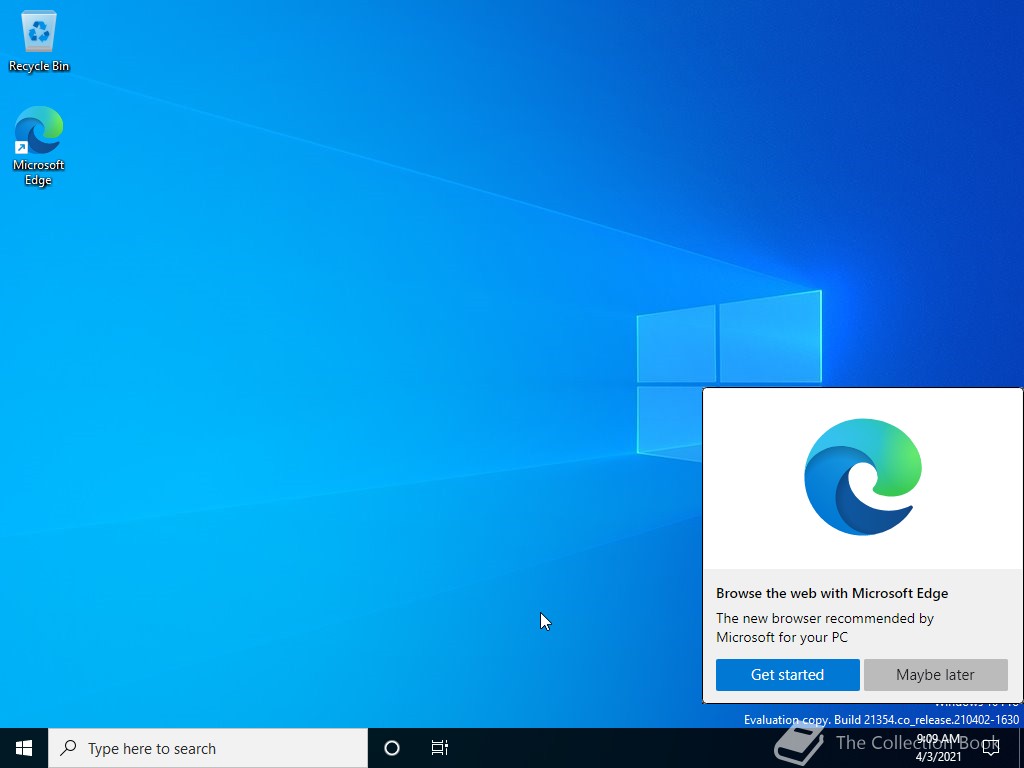Open Task View from the taskbar
Screen dimensions: 1024x768
pos(440,748)
